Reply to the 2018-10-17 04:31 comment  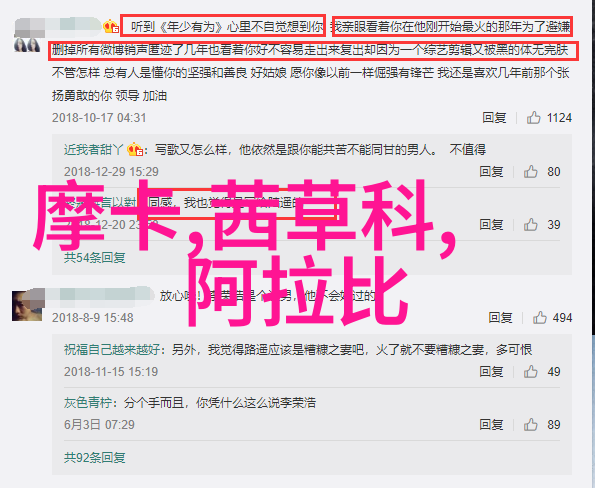(x=494, y=118)
